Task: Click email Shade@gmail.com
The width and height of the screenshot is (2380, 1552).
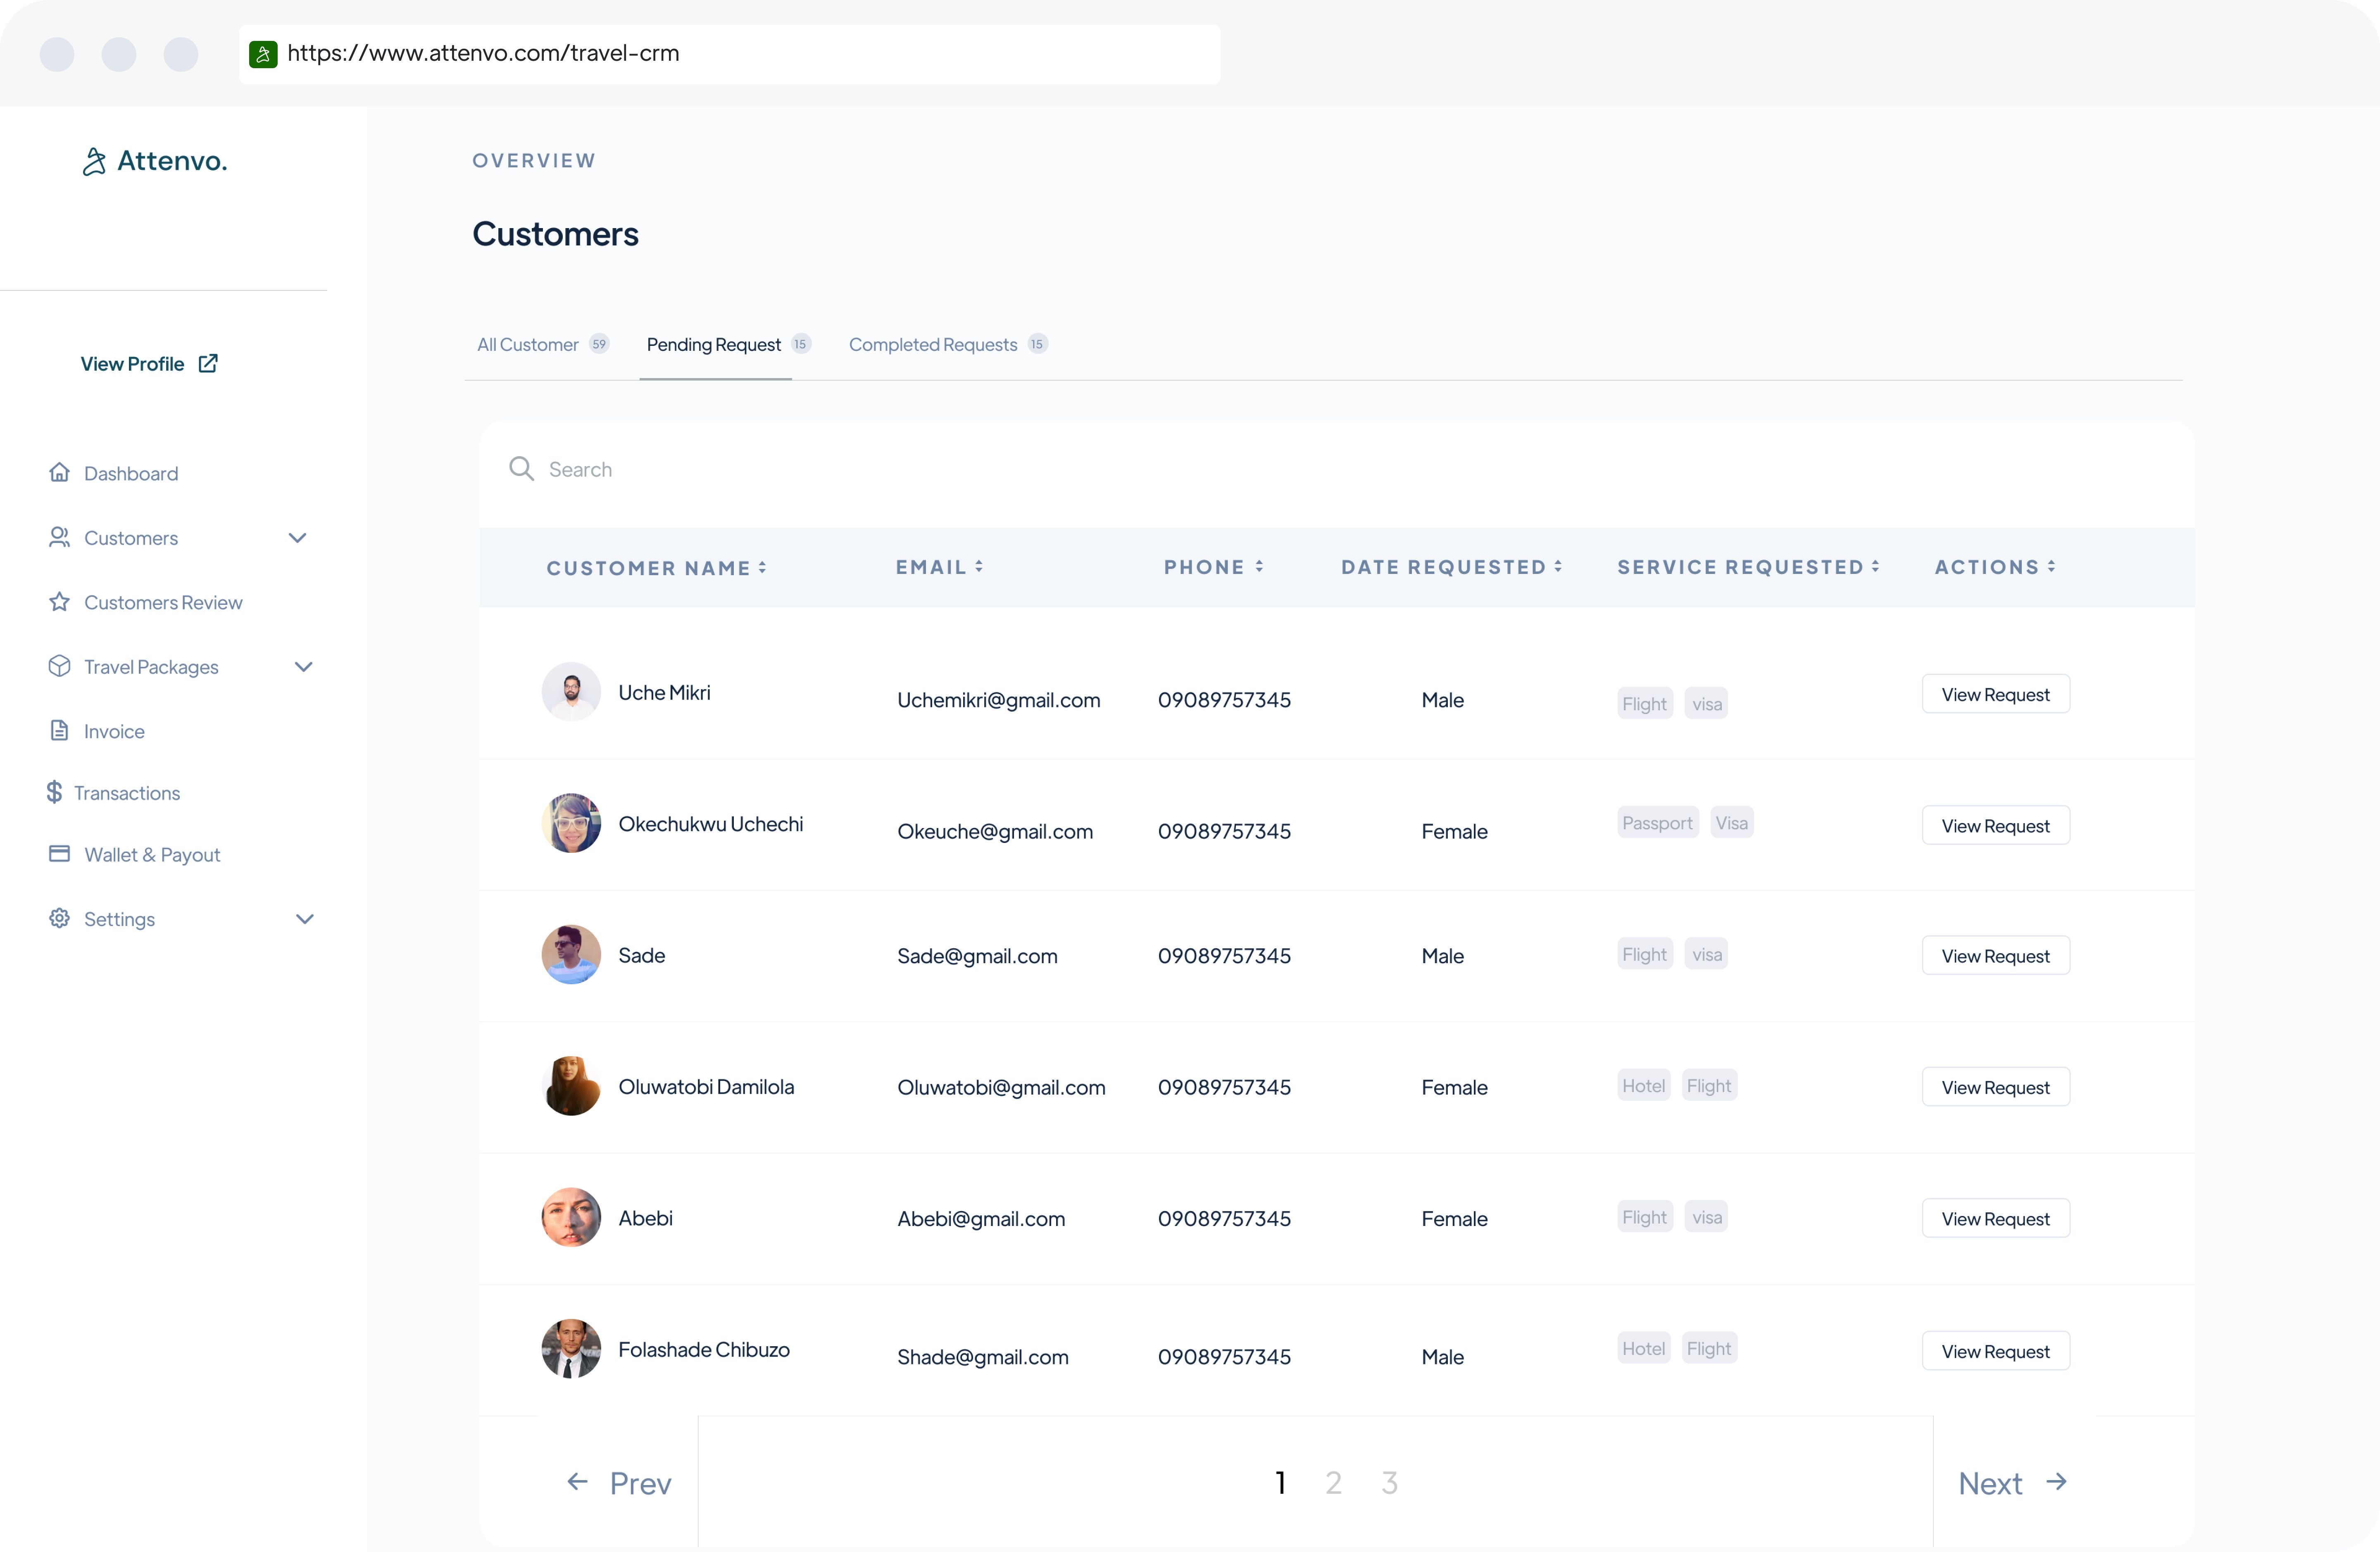Action: coord(982,1357)
